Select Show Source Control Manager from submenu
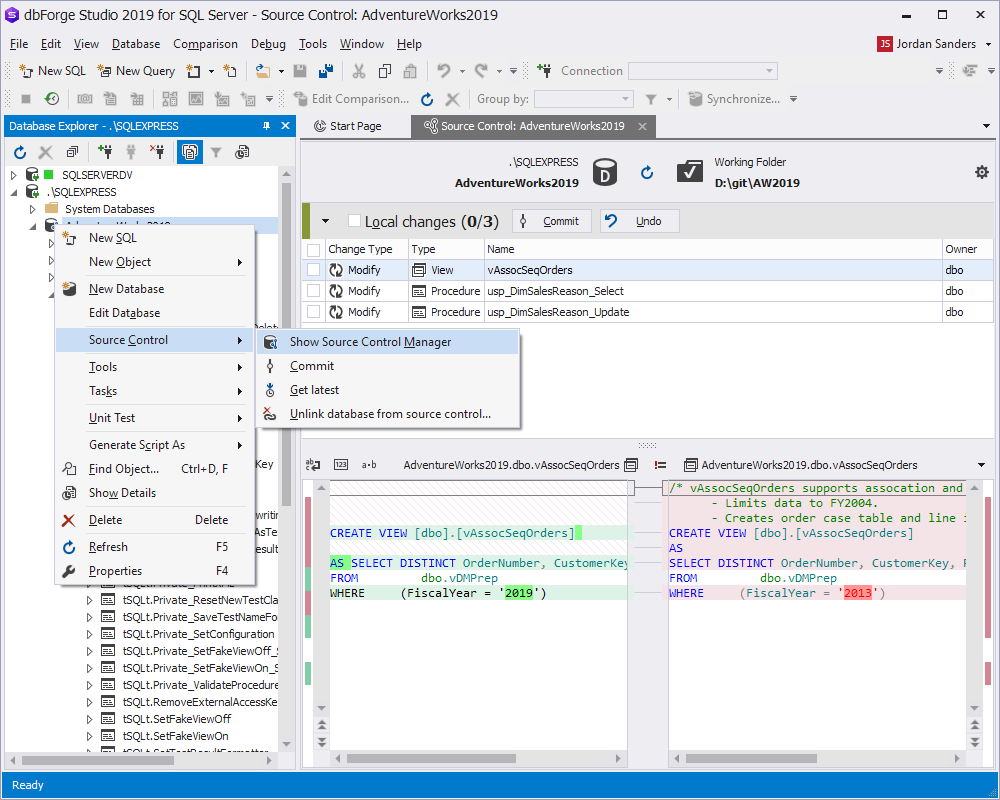Viewport: 1000px width, 800px height. (x=388, y=342)
